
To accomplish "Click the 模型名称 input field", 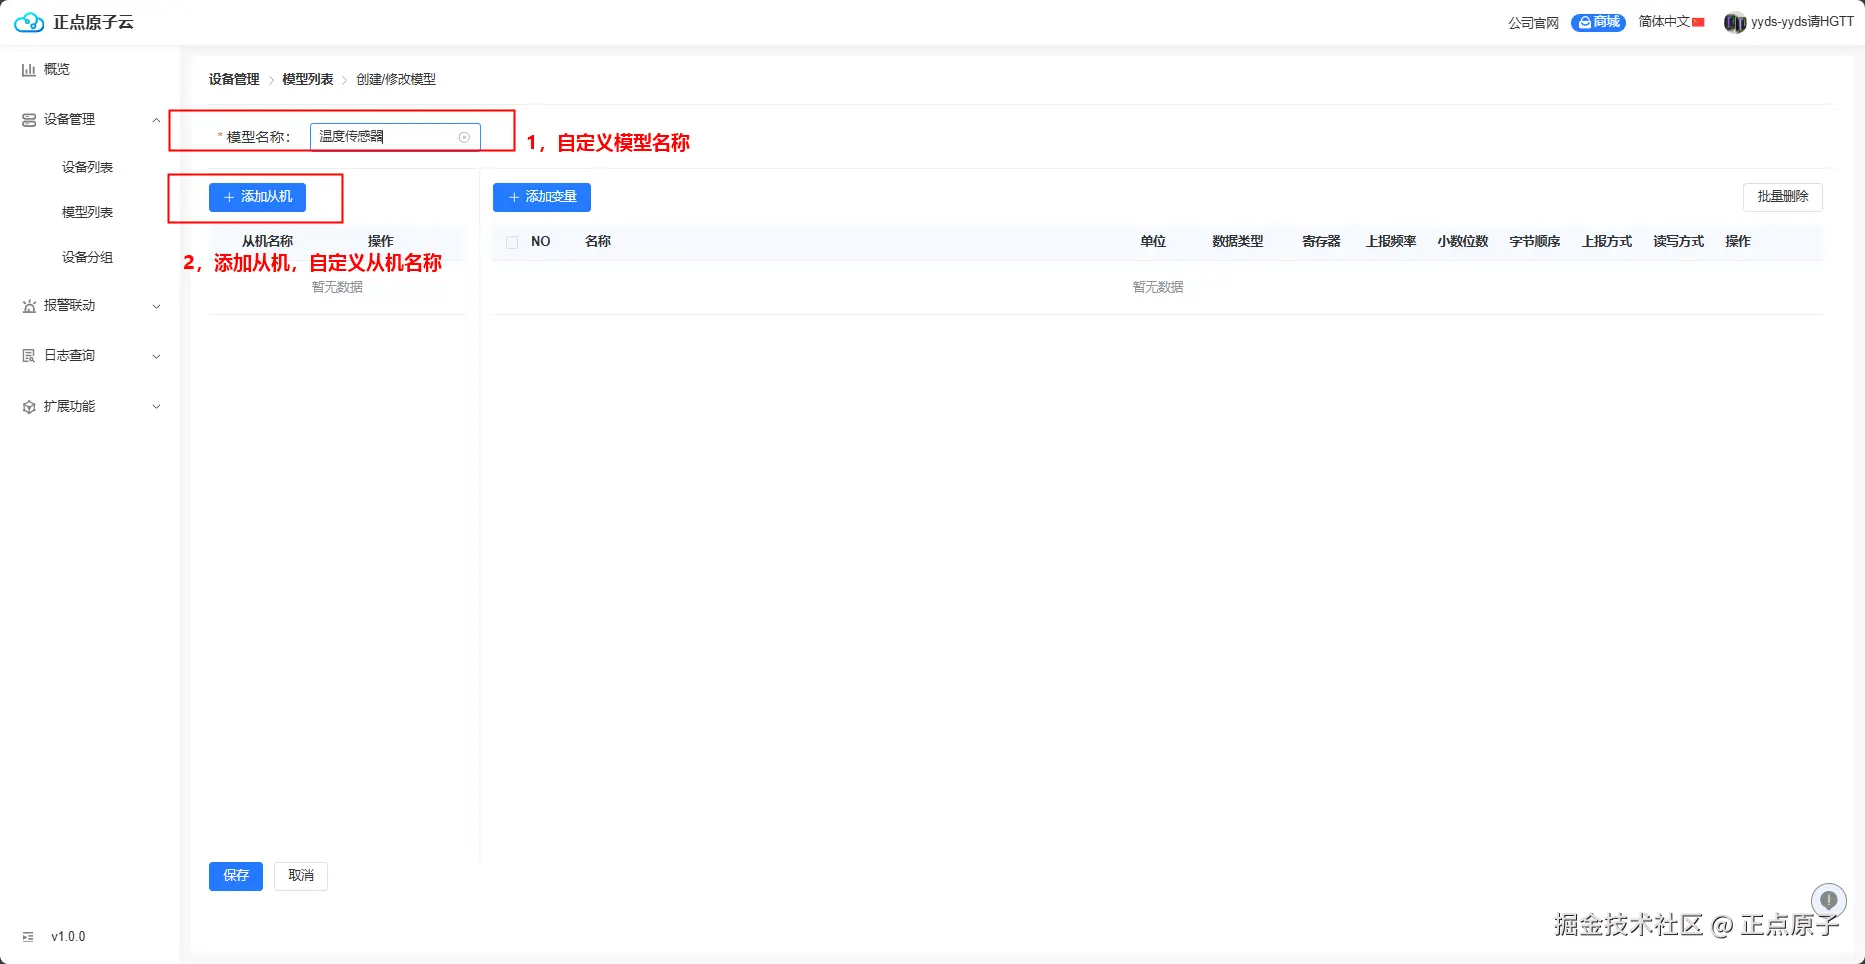I will [395, 137].
